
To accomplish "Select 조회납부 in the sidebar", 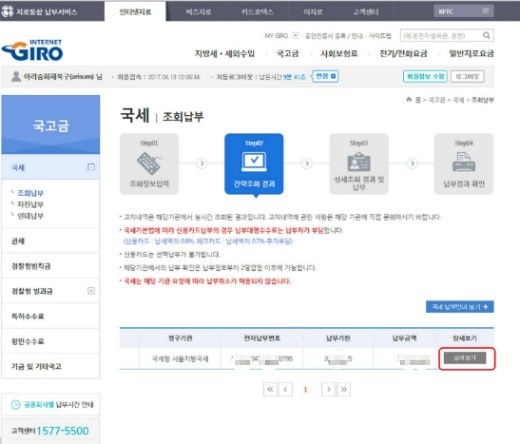I will tap(30, 193).
